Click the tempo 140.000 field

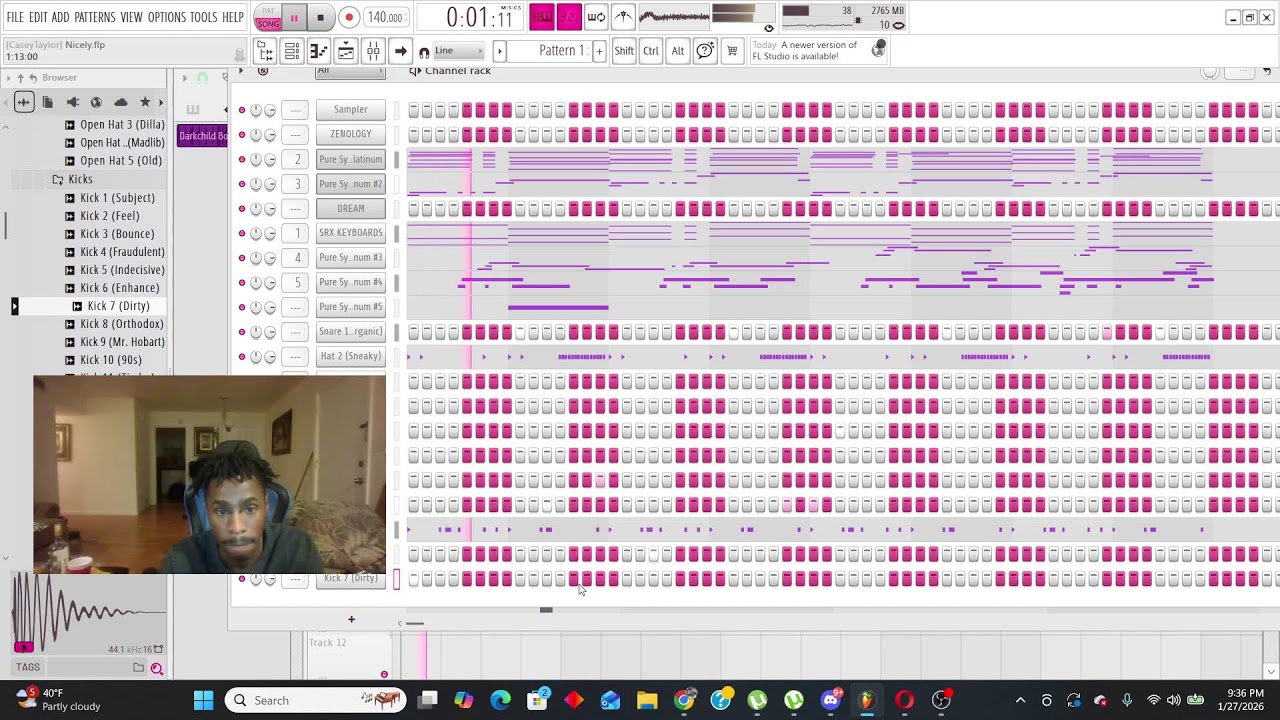coord(384,17)
